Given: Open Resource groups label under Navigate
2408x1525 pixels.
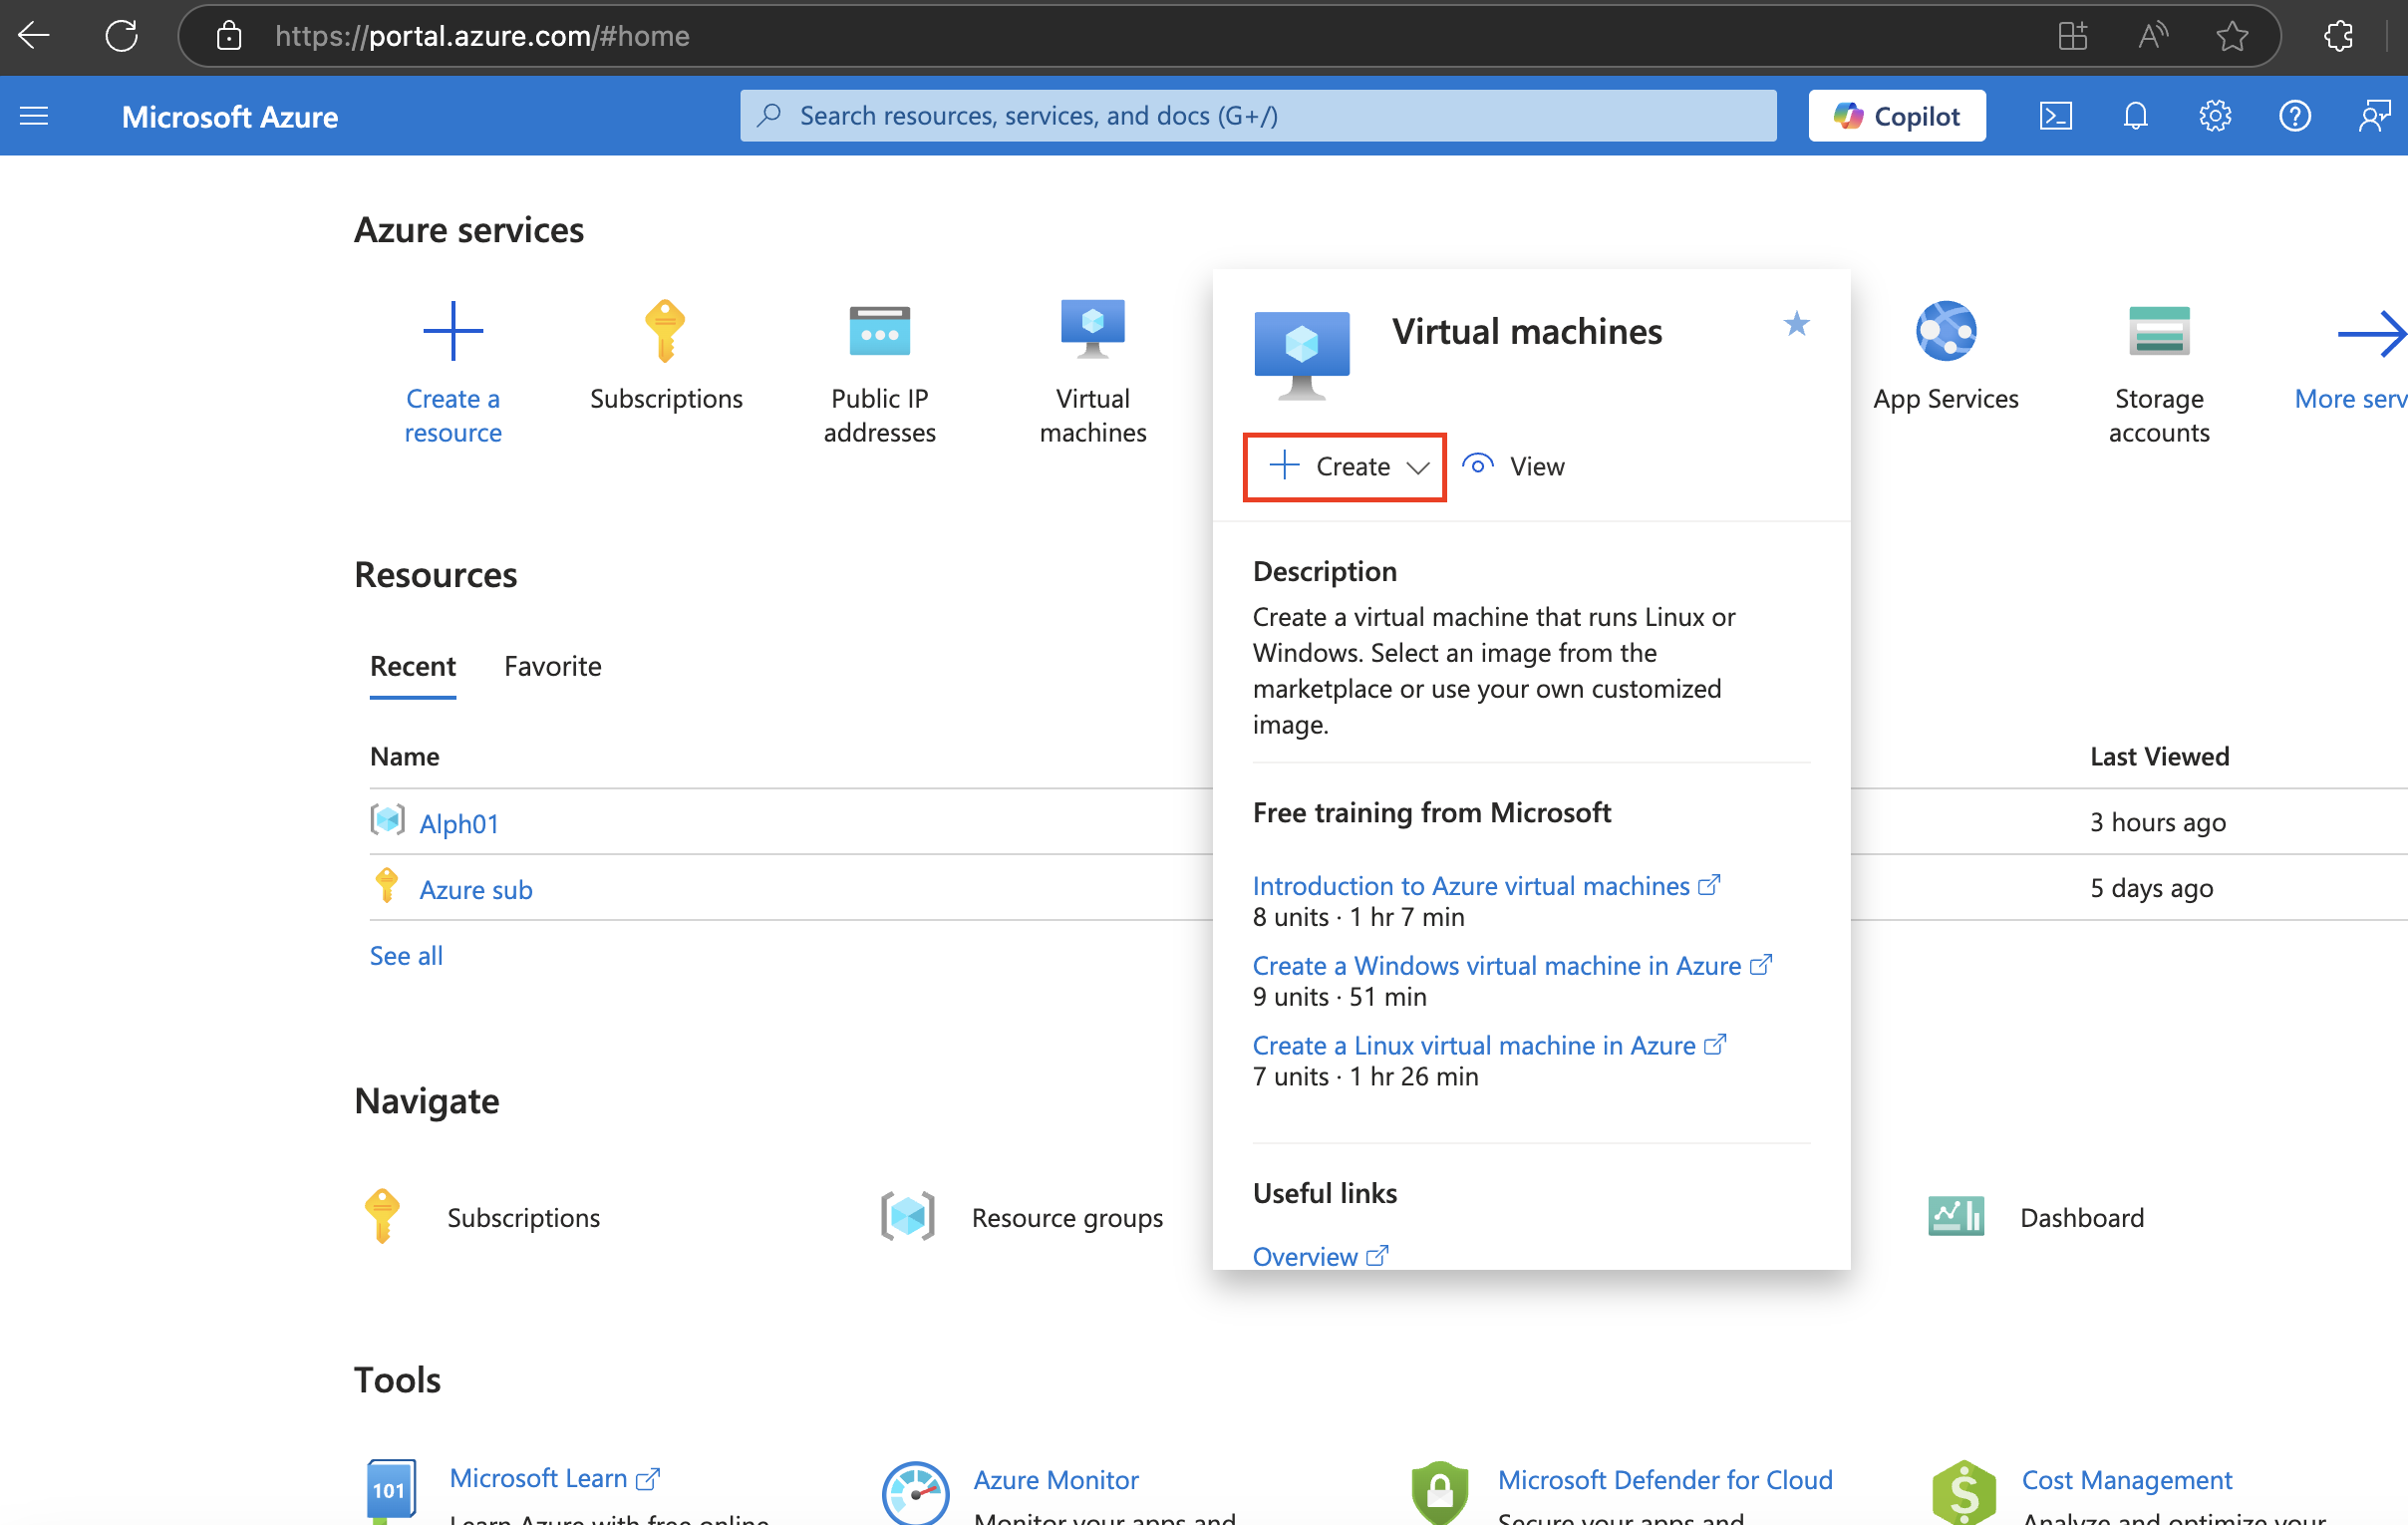Looking at the screenshot, I should click(x=1067, y=1217).
